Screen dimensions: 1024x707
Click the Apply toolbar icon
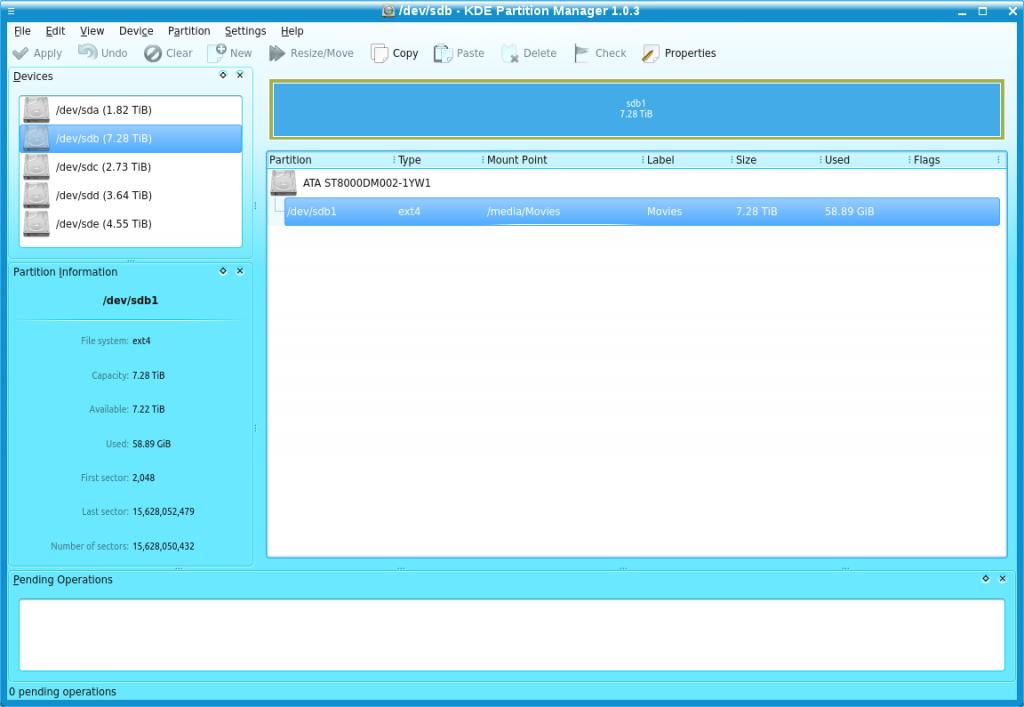[x=21, y=53]
